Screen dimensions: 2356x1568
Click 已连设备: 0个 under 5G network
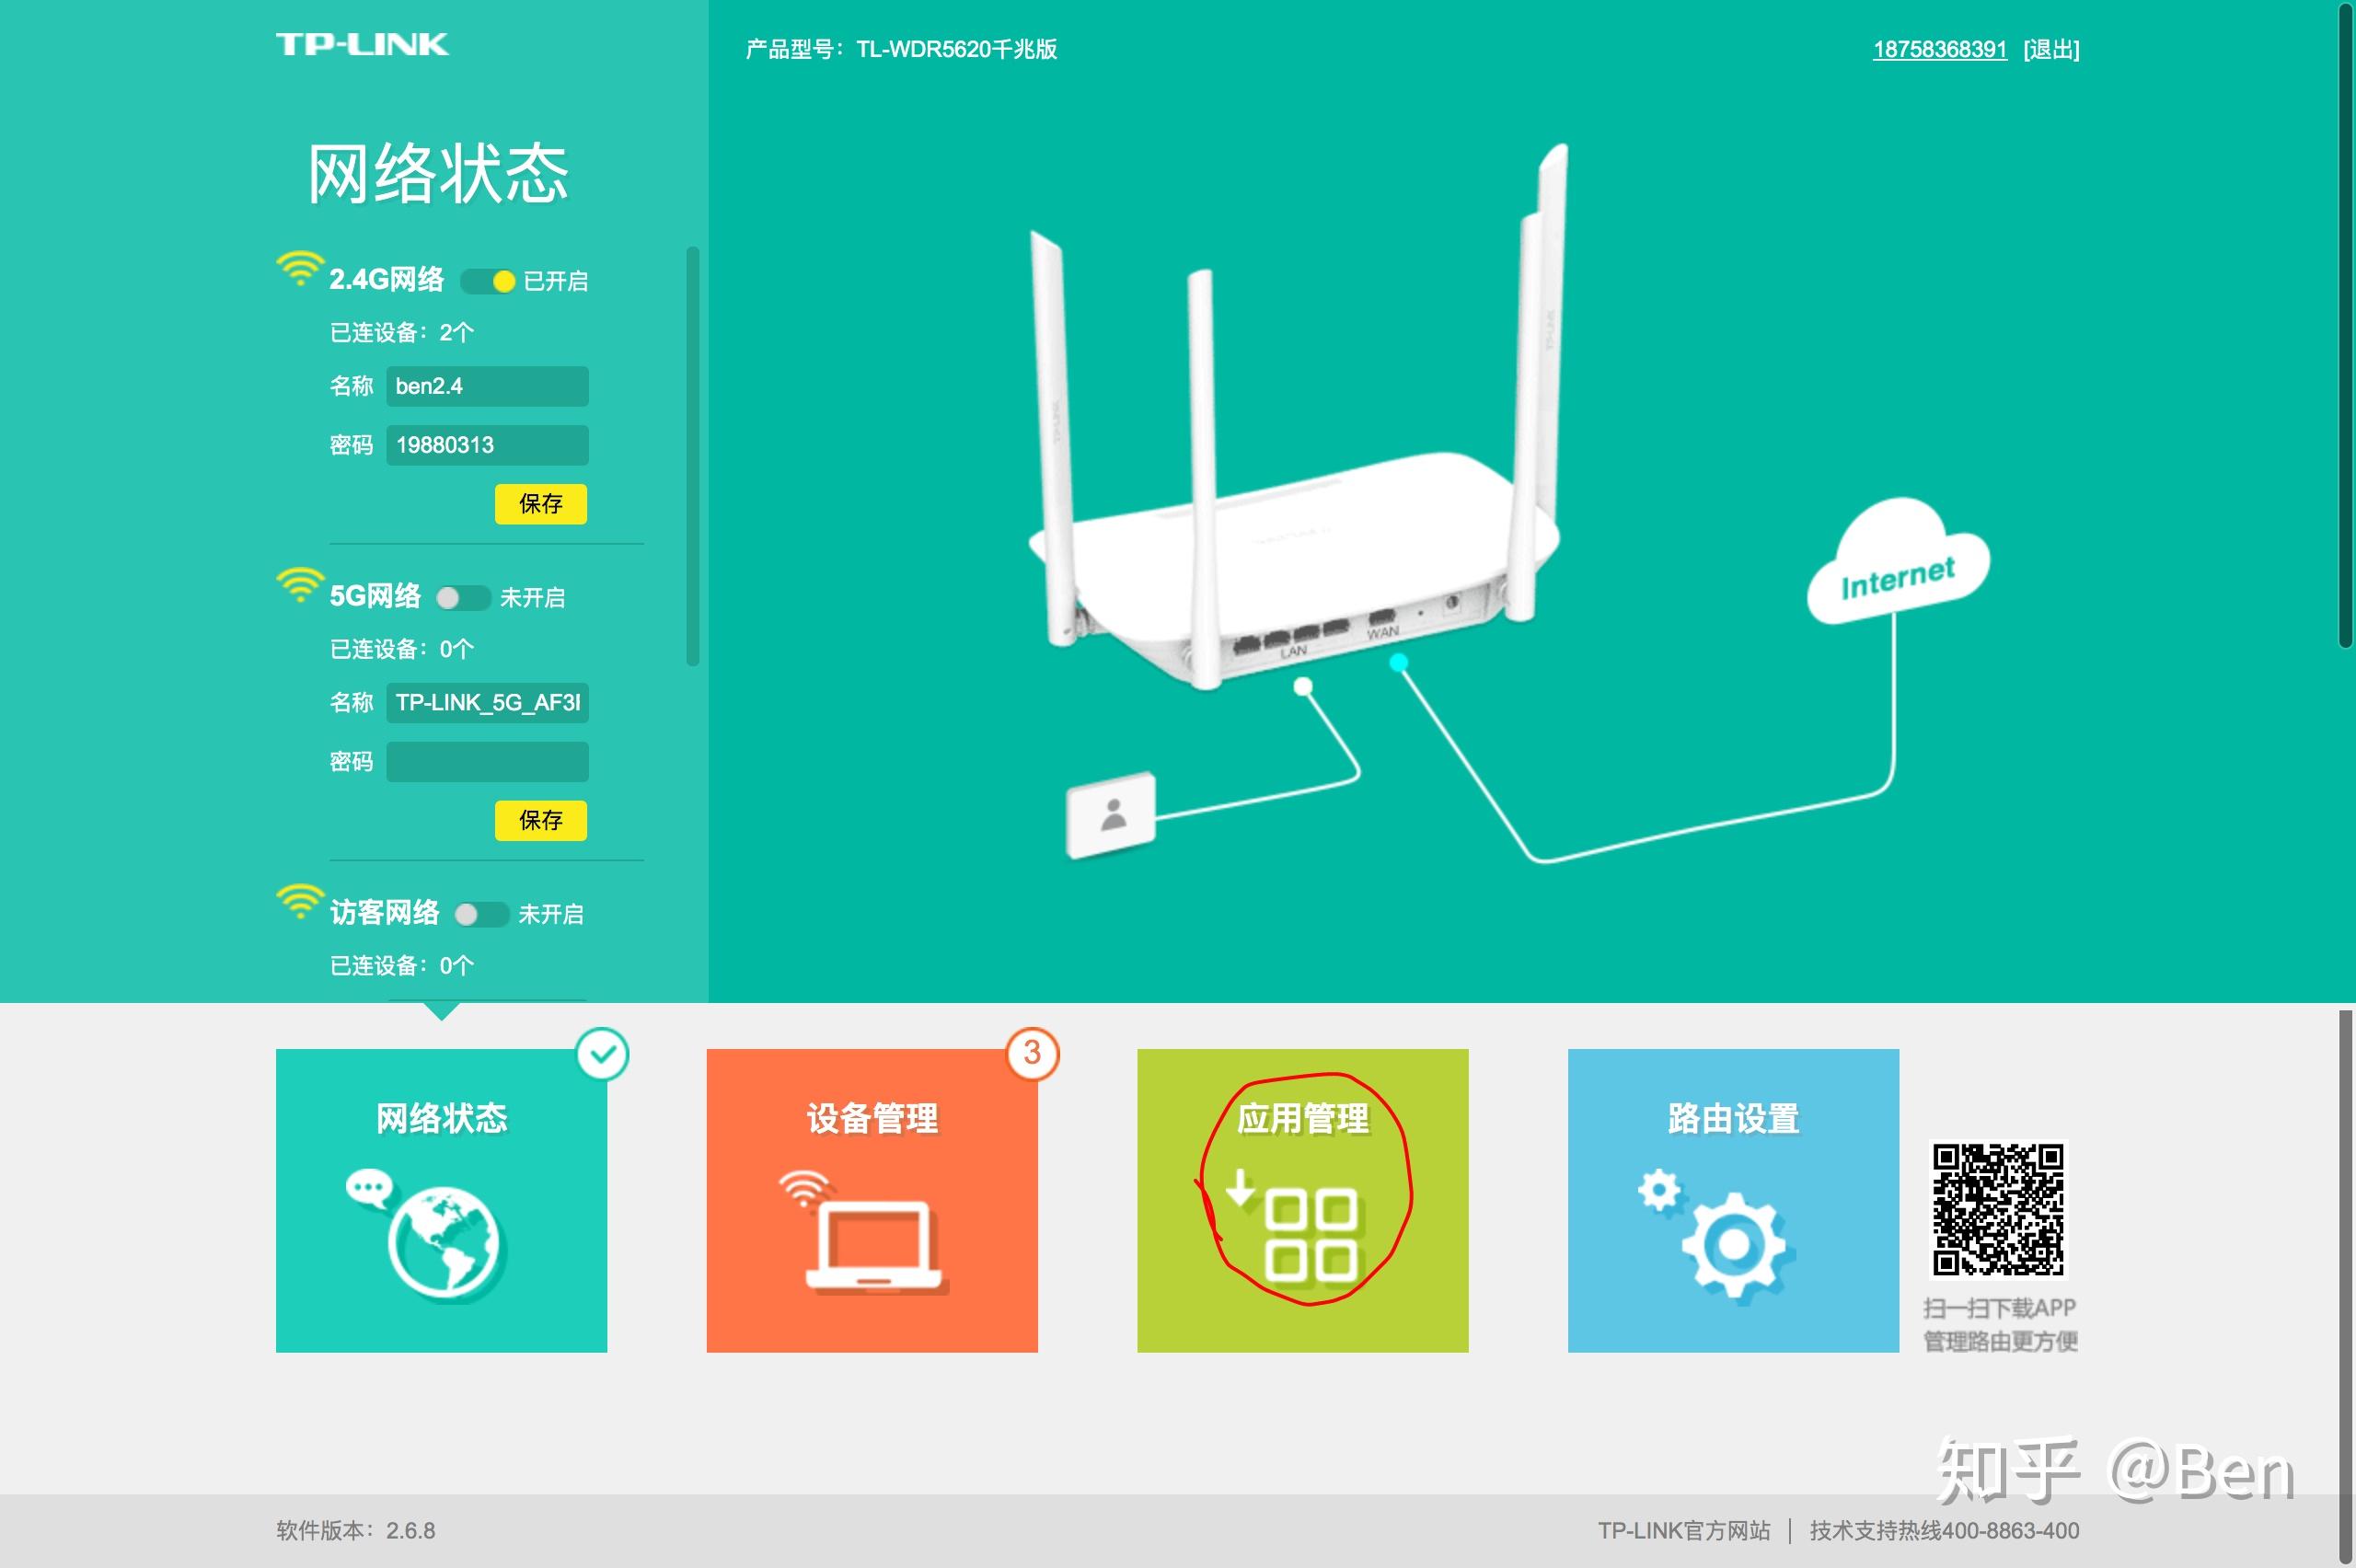click(402, 649)
